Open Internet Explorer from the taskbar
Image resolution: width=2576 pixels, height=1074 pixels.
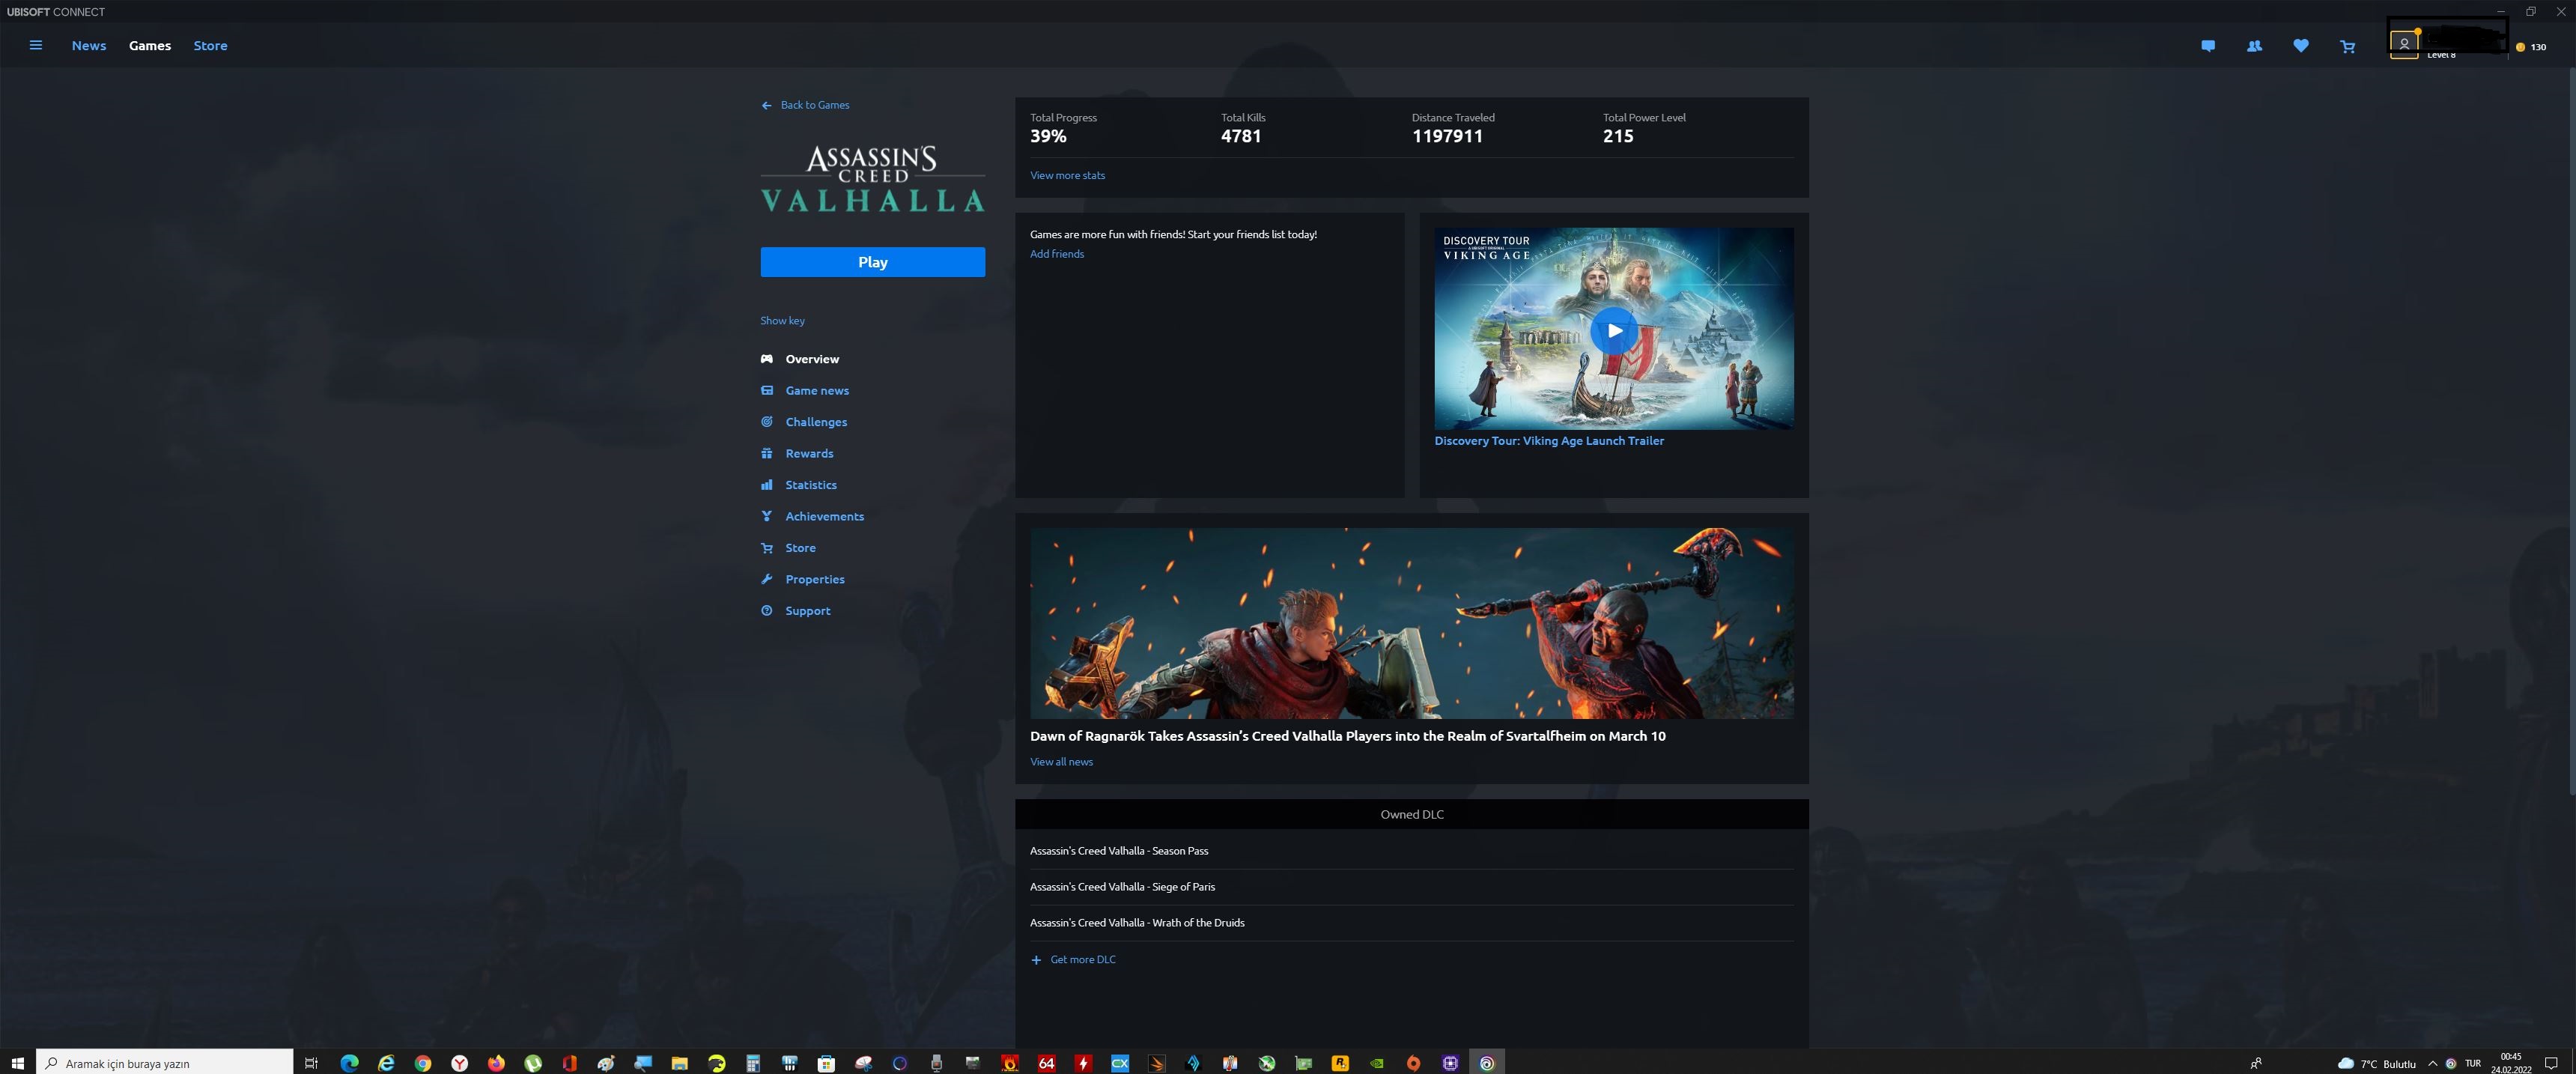point(386,1063)
